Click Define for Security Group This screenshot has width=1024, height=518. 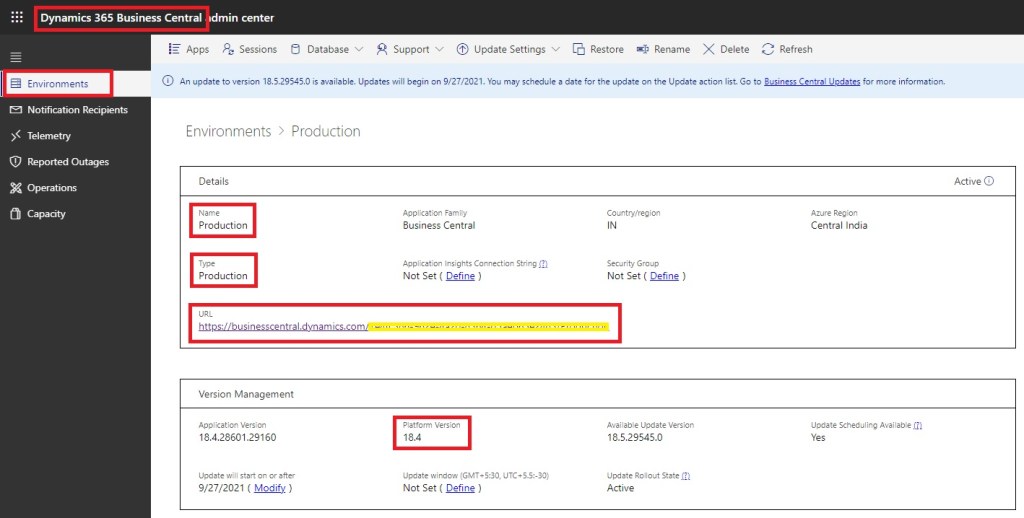[664, 276]
